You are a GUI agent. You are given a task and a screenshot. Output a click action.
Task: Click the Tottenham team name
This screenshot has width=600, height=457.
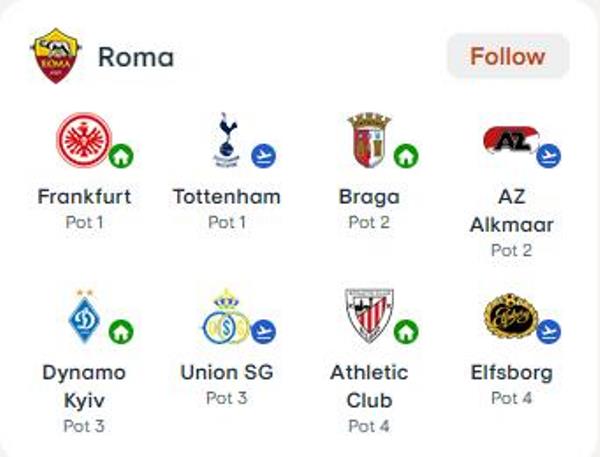(227, 197)
